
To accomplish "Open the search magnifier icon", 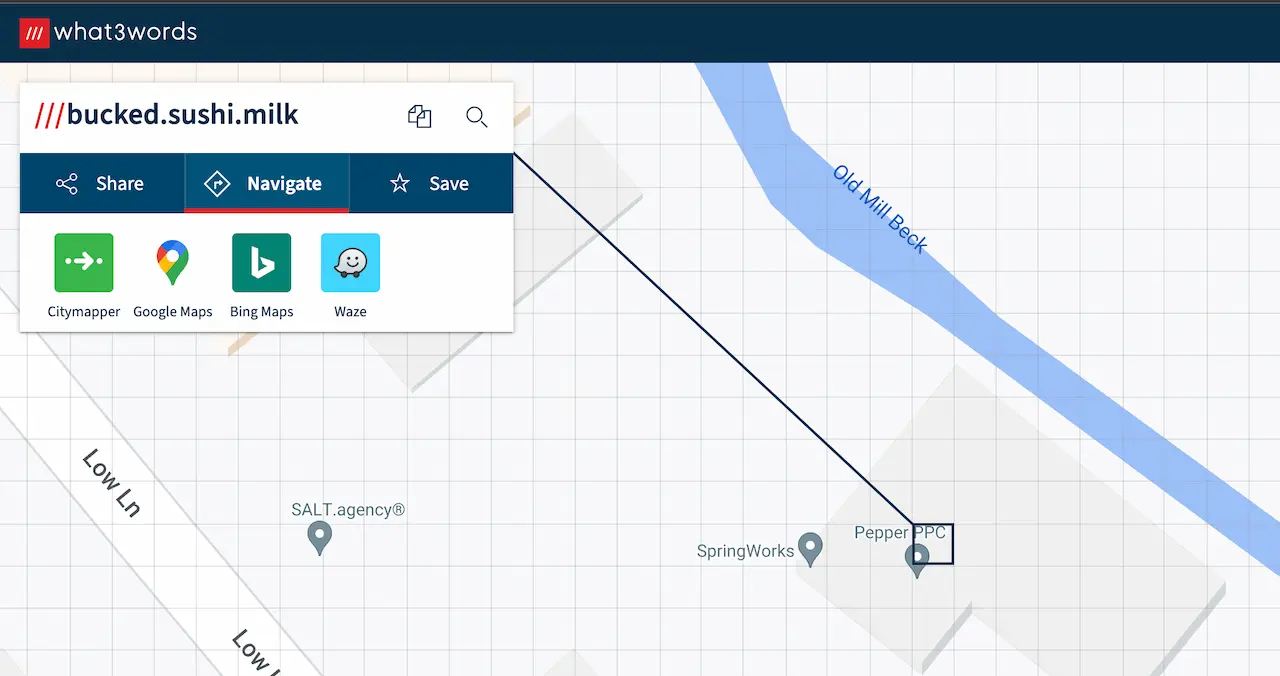I will pos(477,117).
